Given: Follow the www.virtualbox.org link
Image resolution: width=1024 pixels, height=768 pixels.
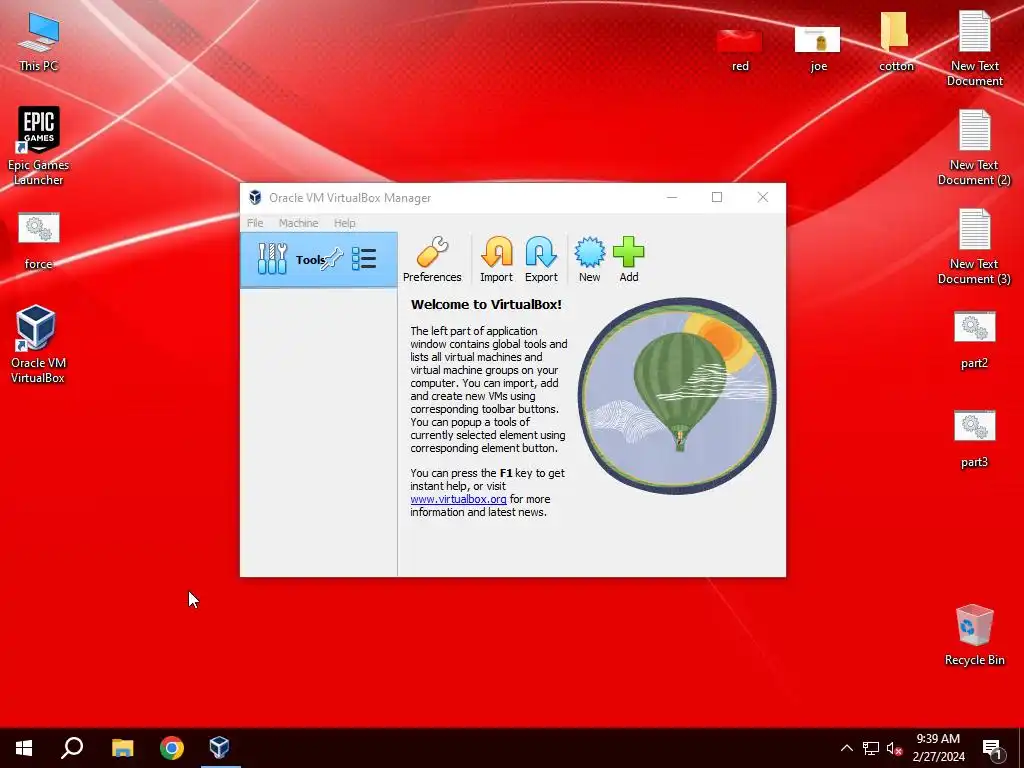Looking at the screenshot, I should coord(458,499).
